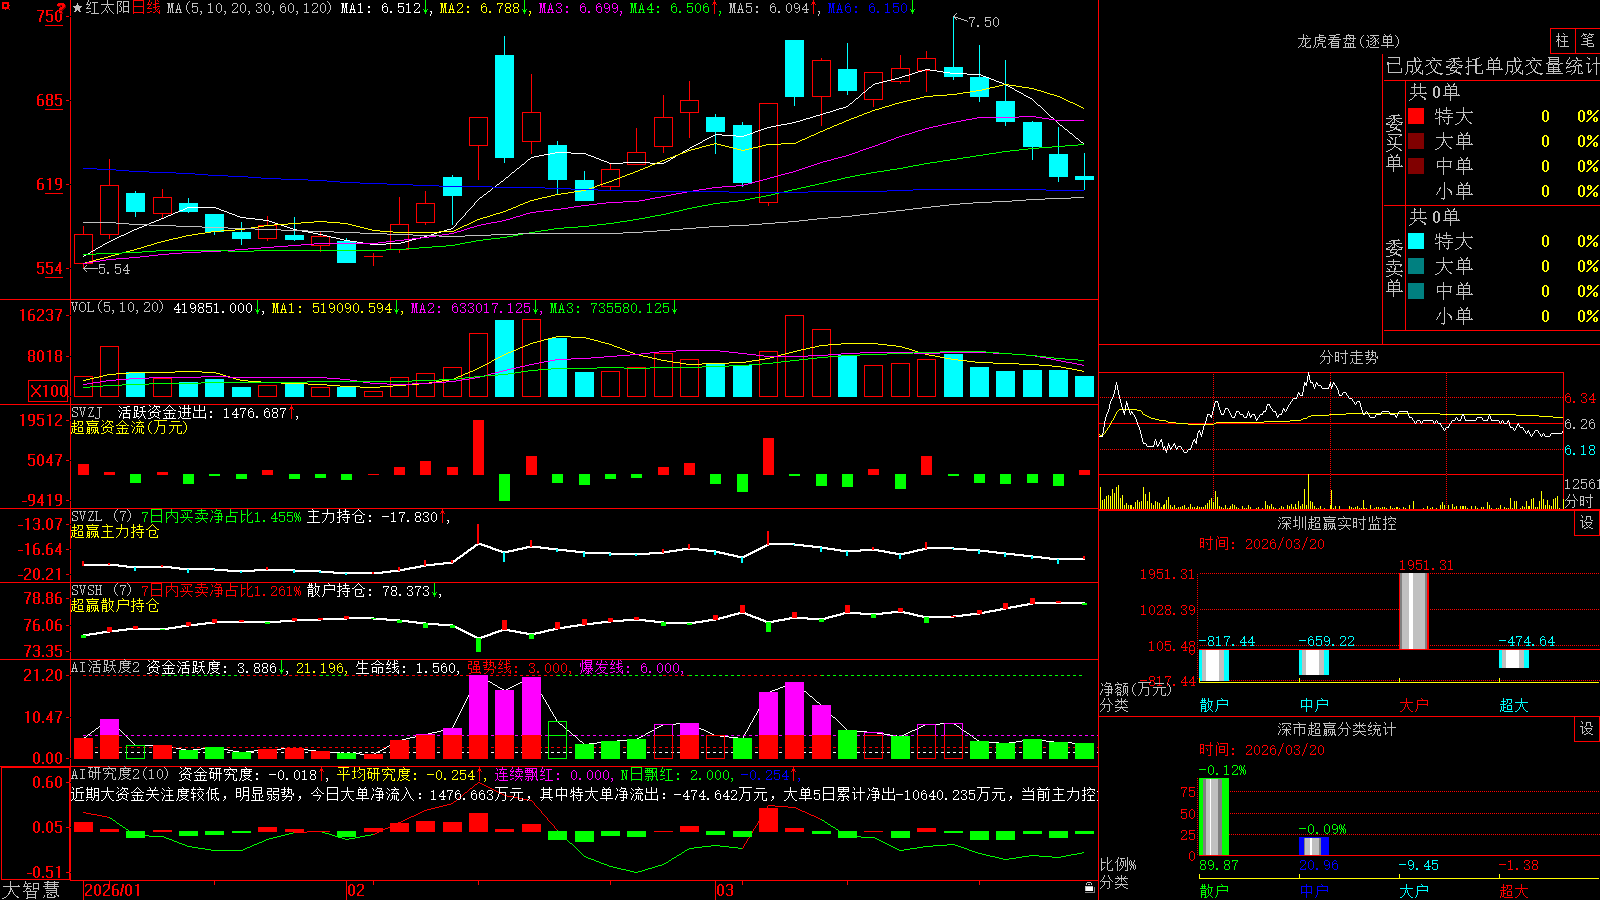Open 设 settings for 深圳超赢实时监控
The height and width of the screenshot is (900, 1600).
(x=1587, y=523)
